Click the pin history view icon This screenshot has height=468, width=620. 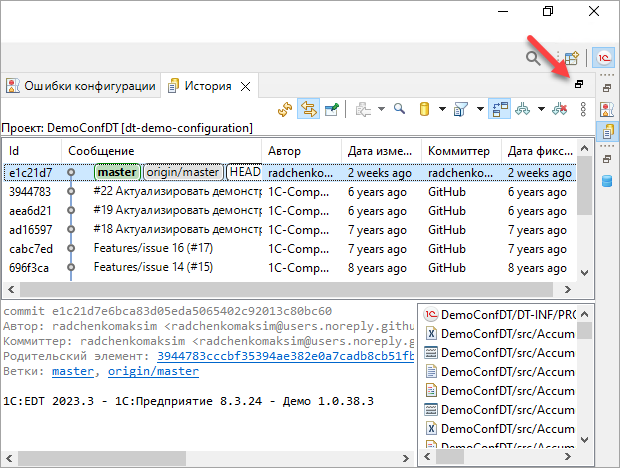(x=332, y=109)
